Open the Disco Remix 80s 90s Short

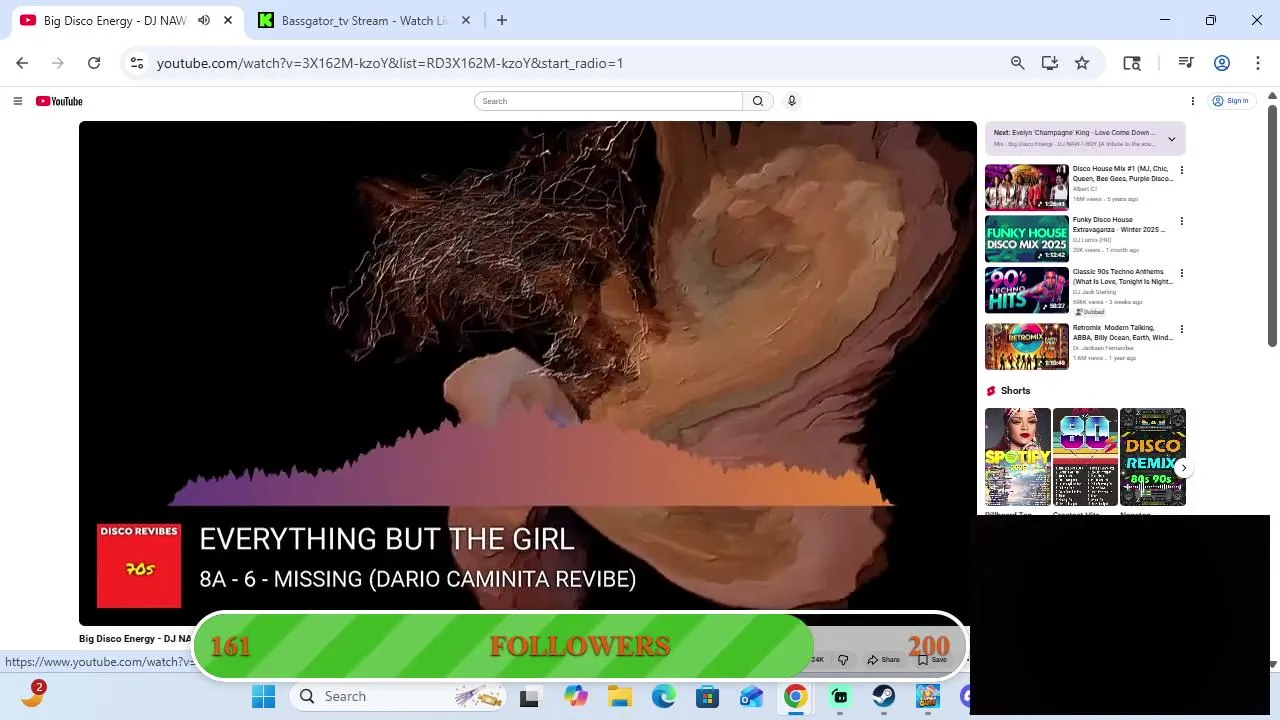[1152, 457]
